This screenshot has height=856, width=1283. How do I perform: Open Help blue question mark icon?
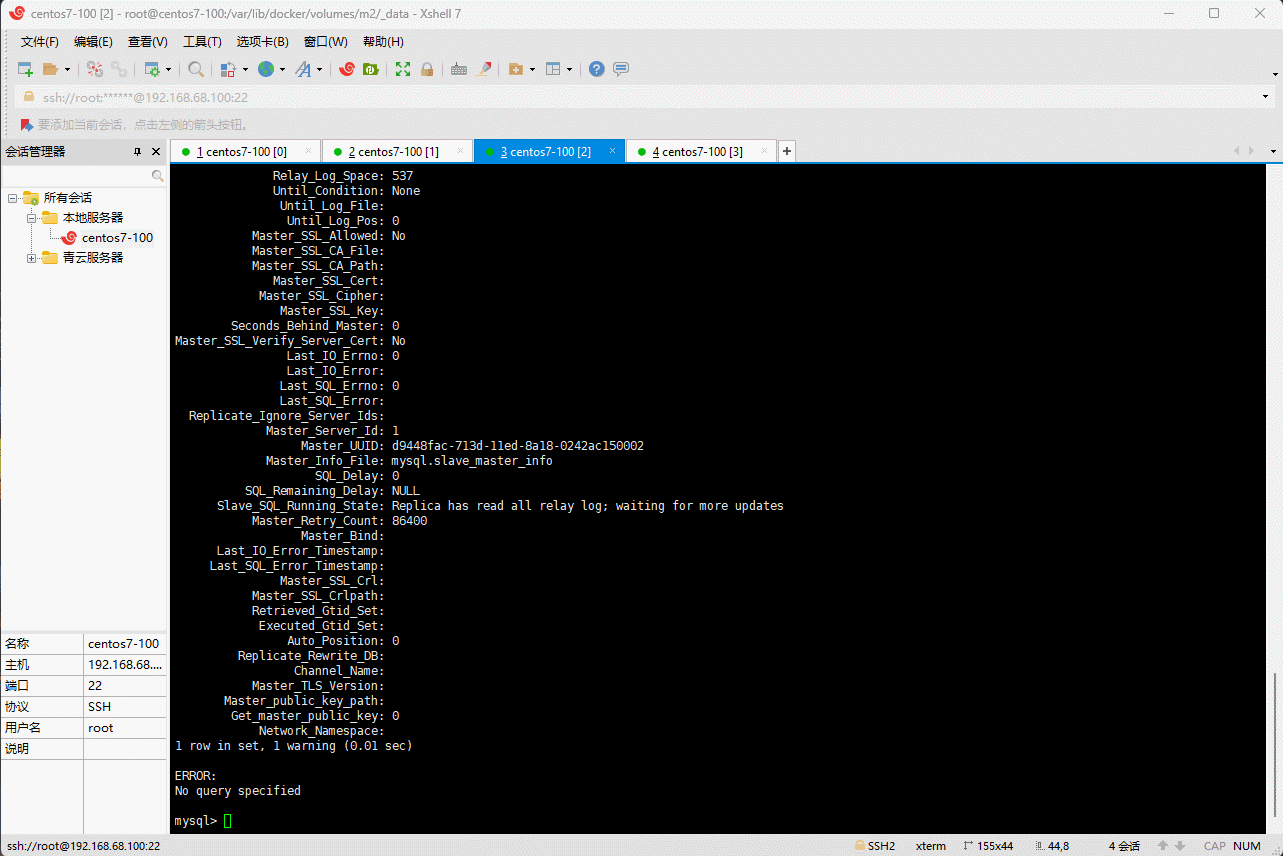point(597,69)
